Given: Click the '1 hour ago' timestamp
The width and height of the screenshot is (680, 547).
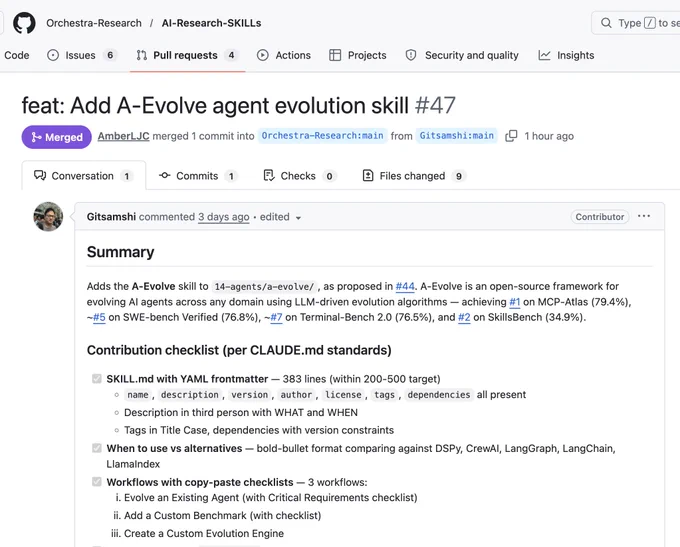Looking at the screenshot, I should coord(549,136).
